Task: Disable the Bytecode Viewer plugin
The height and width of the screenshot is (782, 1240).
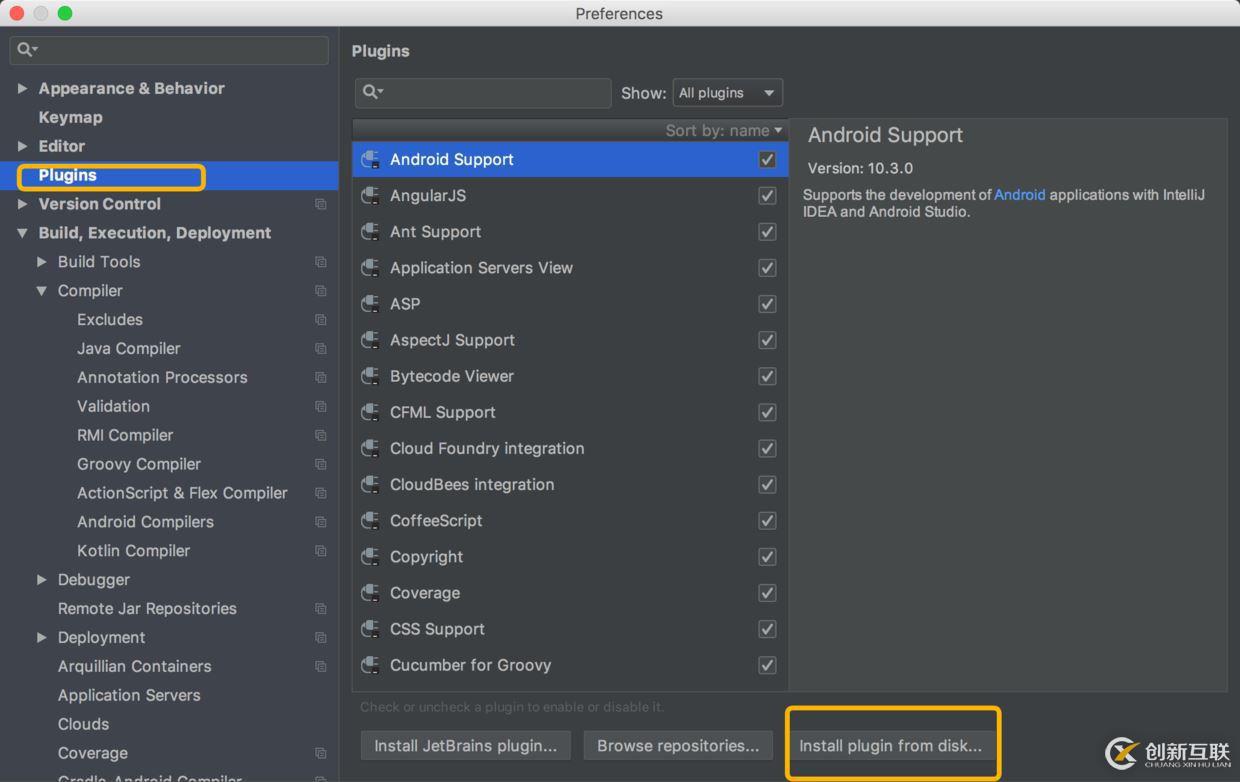Action: 767,376
